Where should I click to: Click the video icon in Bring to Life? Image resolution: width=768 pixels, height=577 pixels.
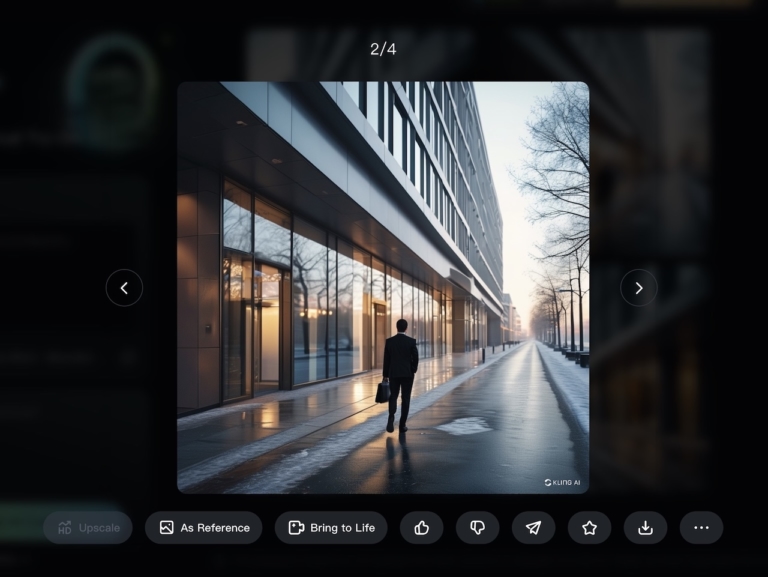point(296,528)
